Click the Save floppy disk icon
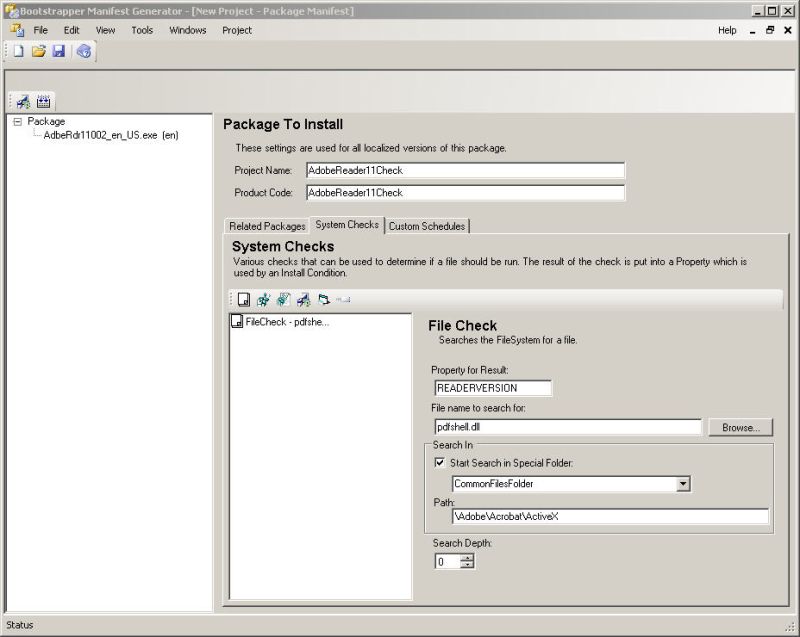800x637 pixels. [59, 50]
